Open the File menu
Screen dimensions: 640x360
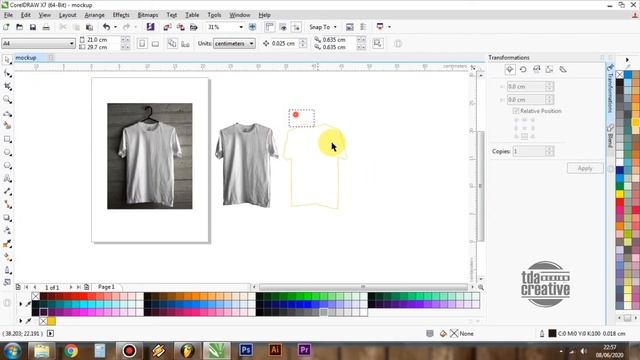click(8, 15)
